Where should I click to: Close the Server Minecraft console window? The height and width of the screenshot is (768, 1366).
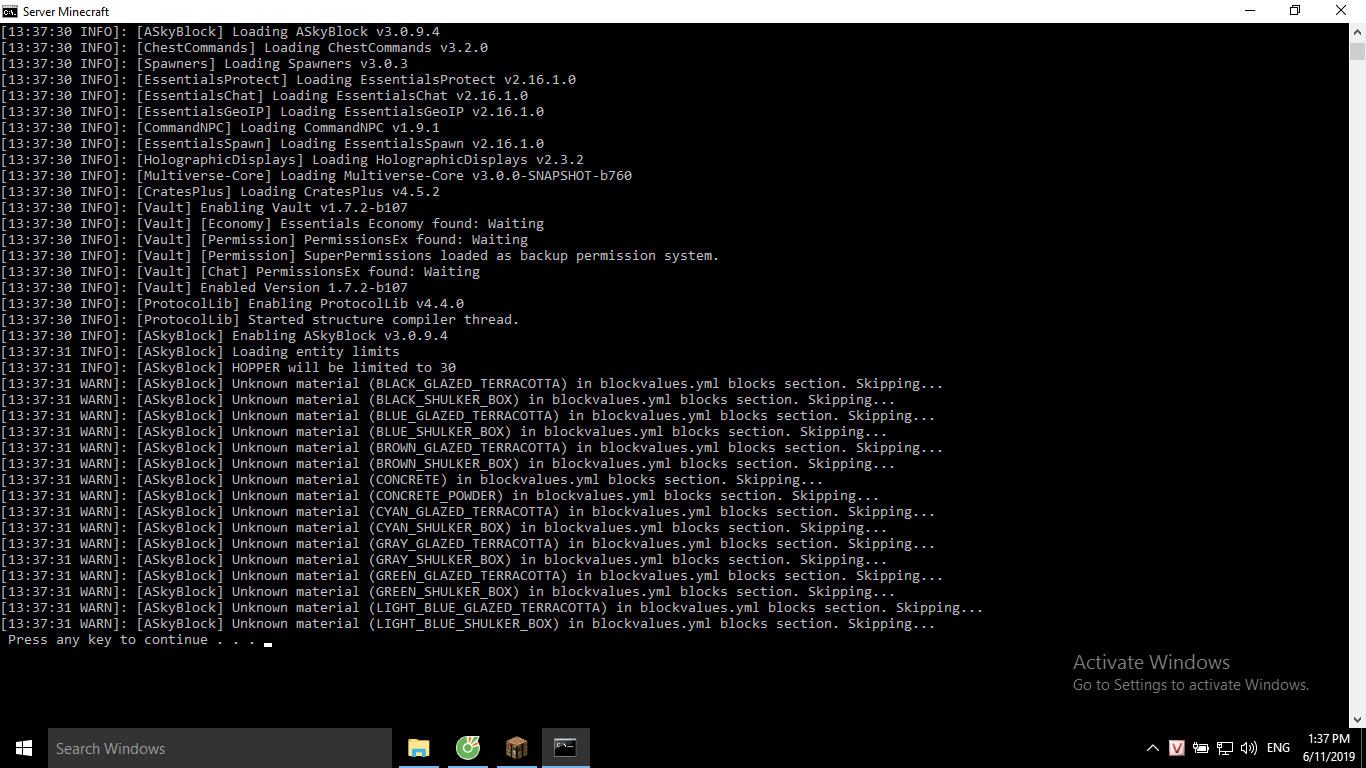1342,11
